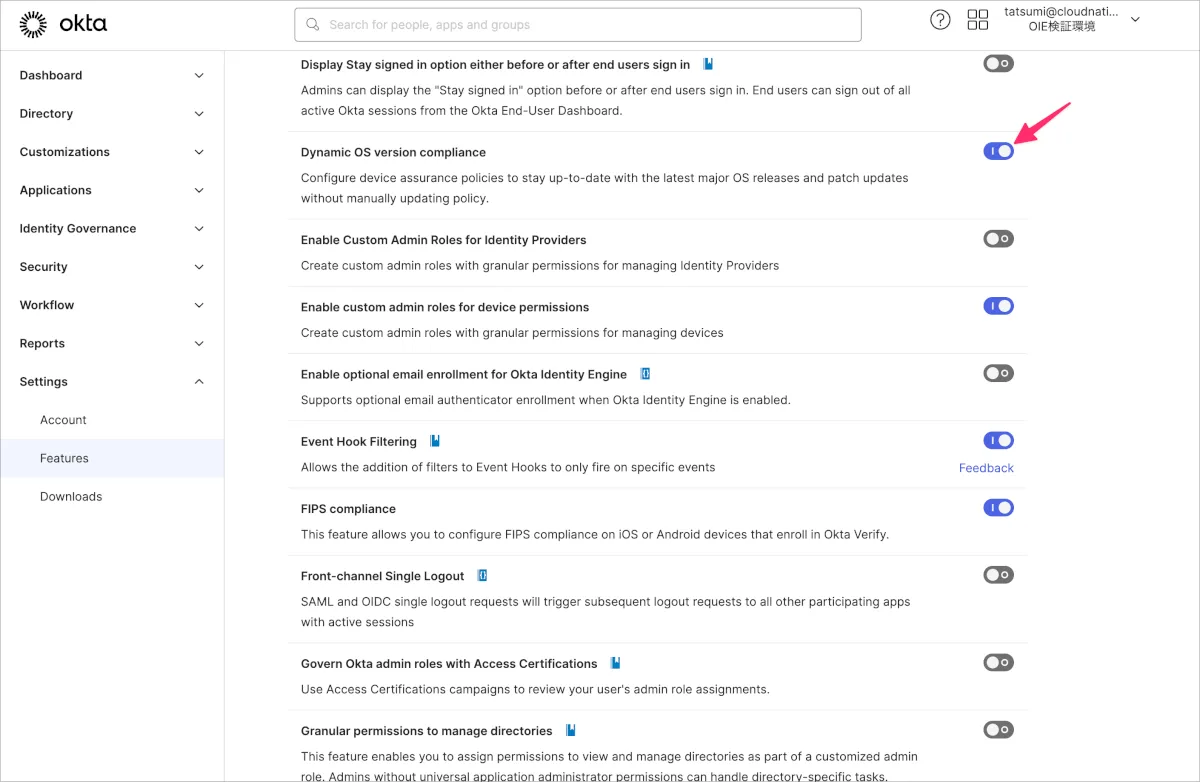Screen dimensions: 1200x782
Task: Click icon beside optional email enrollment feature
Action: (x=645, y=374)
